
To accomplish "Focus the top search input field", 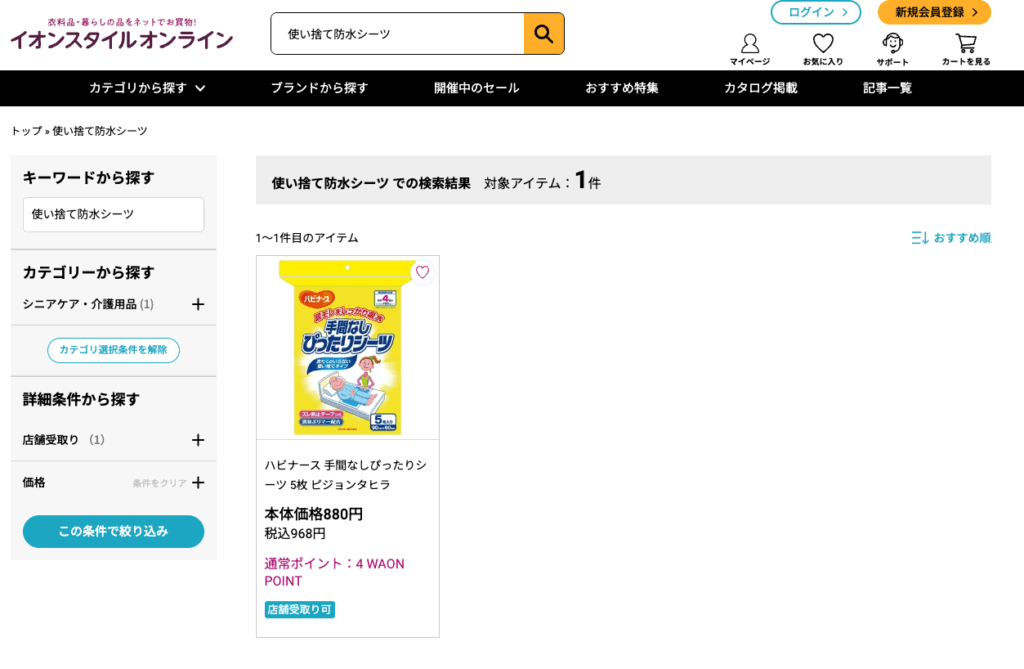I will click(x=398, y=33).
